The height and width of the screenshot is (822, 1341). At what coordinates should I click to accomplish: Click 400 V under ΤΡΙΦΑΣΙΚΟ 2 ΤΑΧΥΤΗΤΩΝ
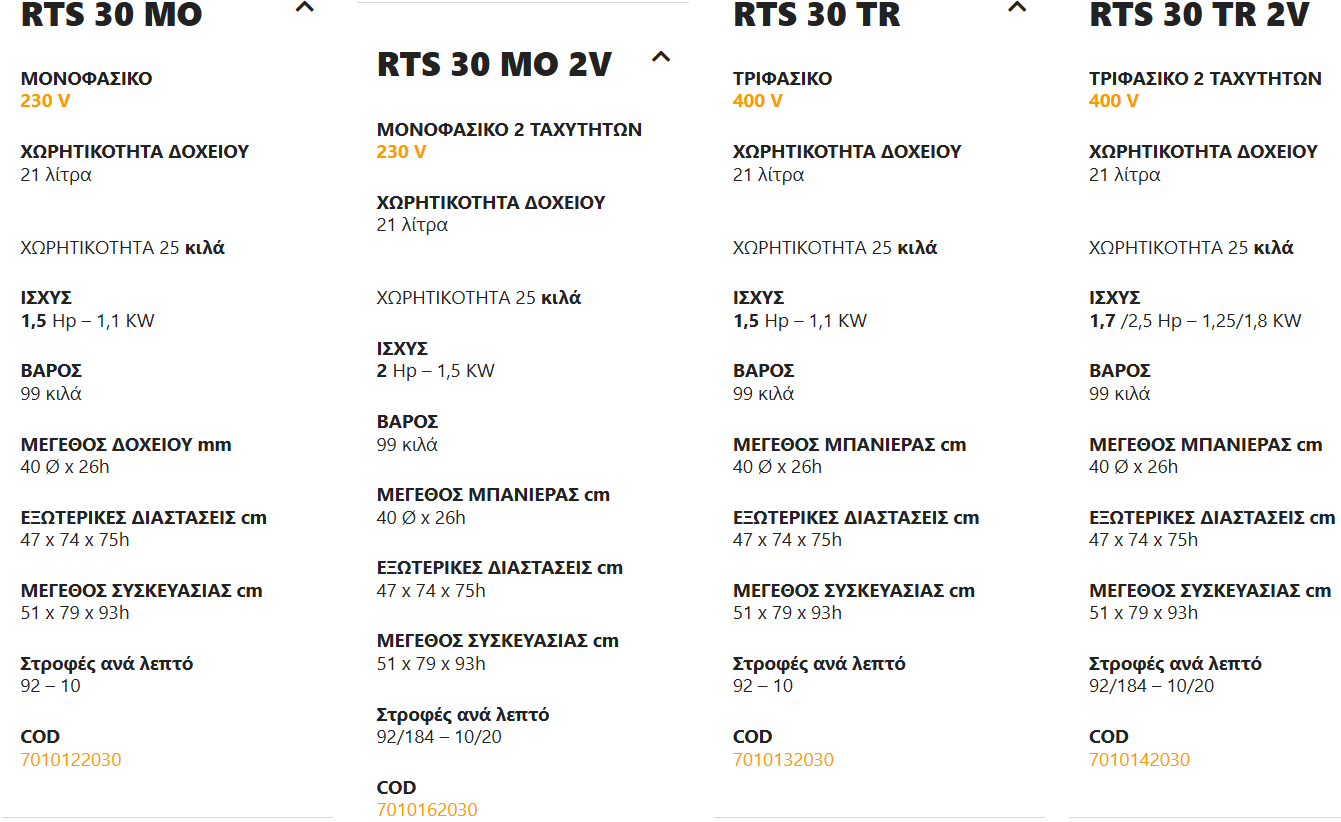tap(1113, 101)
